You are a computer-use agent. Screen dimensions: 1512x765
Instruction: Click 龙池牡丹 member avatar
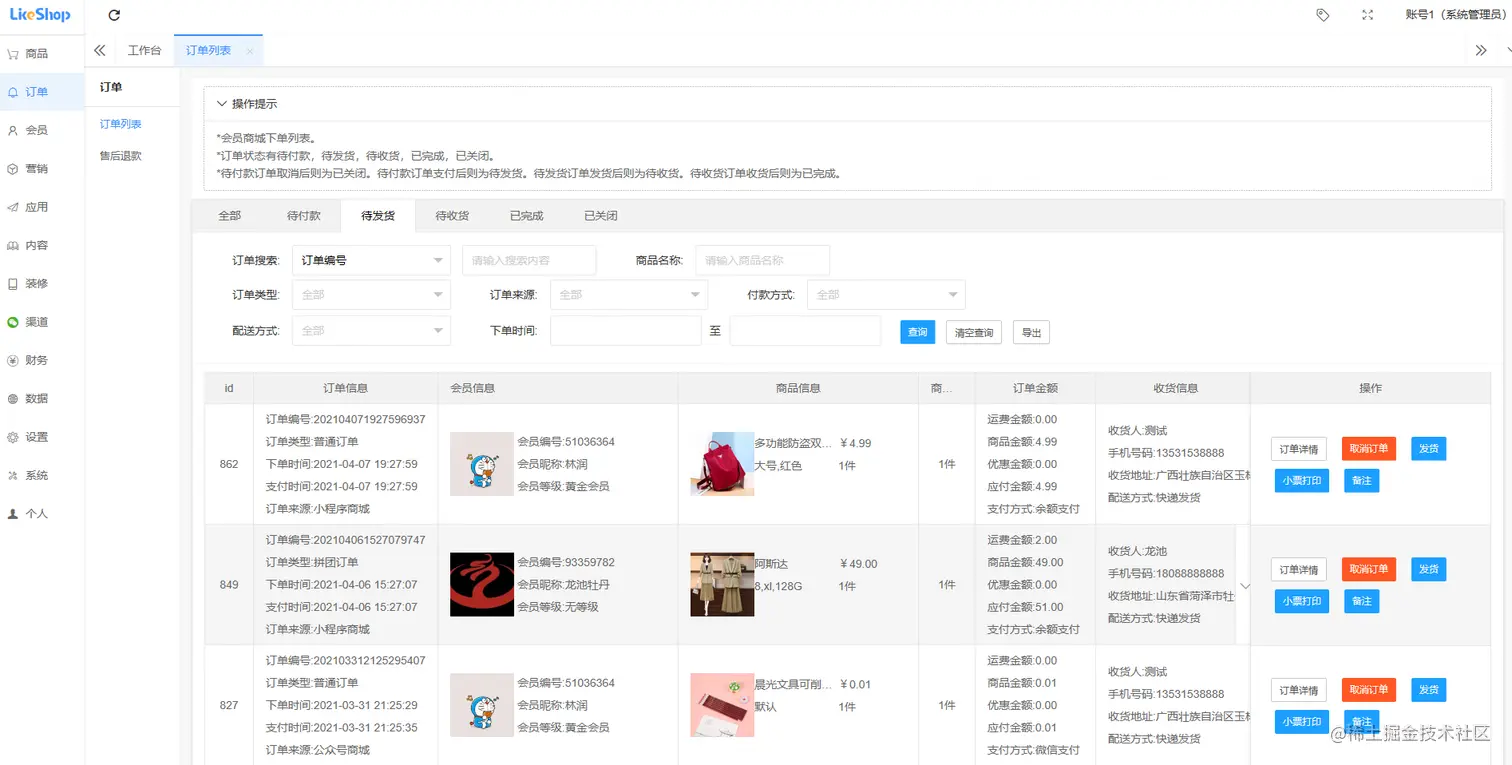click(482, 584)
